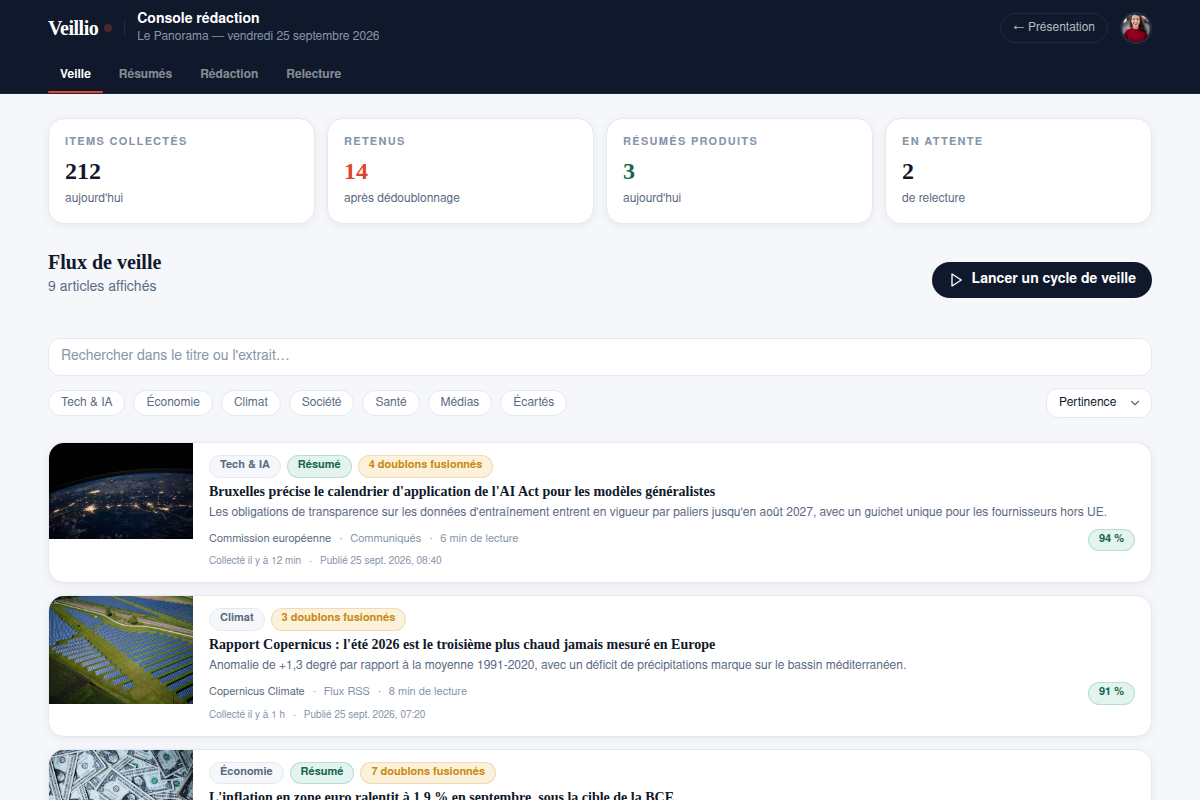Screen dimensions: 1200x800
Task: Click the 91 % relevance score
Action: pyautogui.click(x=1111, y=692)
